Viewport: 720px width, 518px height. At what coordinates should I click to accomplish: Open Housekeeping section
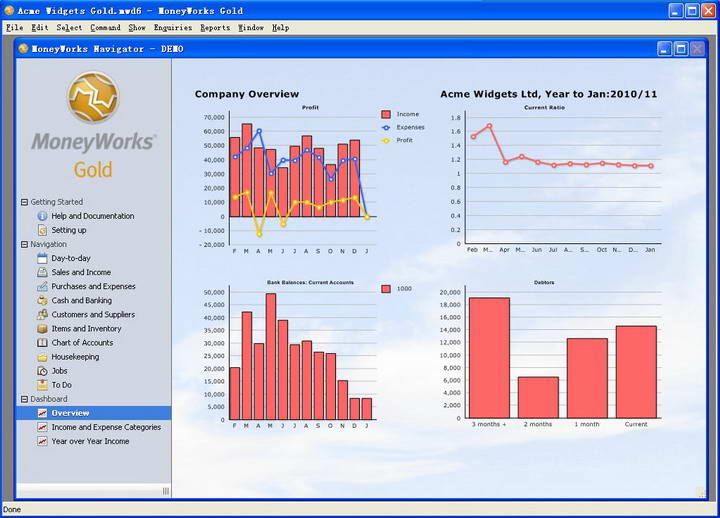click(75, 357)
